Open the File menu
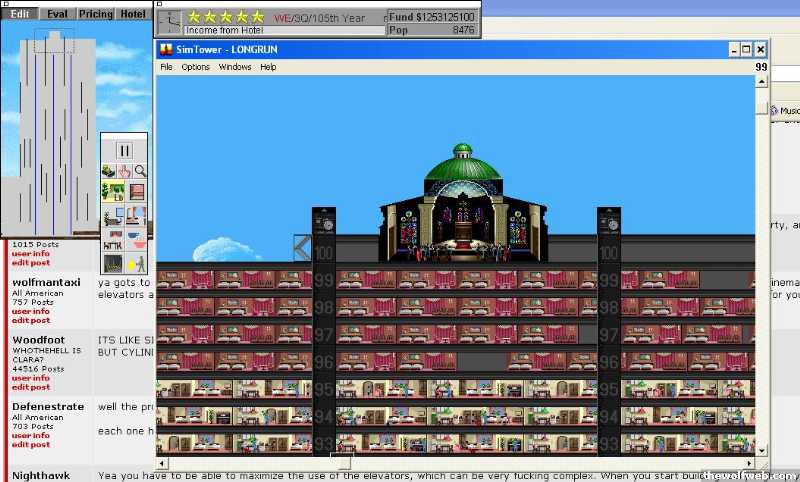800x482 pixels. 166,67
